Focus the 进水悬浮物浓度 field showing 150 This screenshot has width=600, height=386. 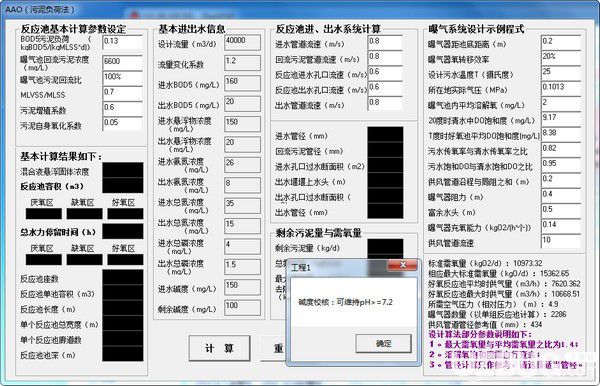tap(243, 124)
